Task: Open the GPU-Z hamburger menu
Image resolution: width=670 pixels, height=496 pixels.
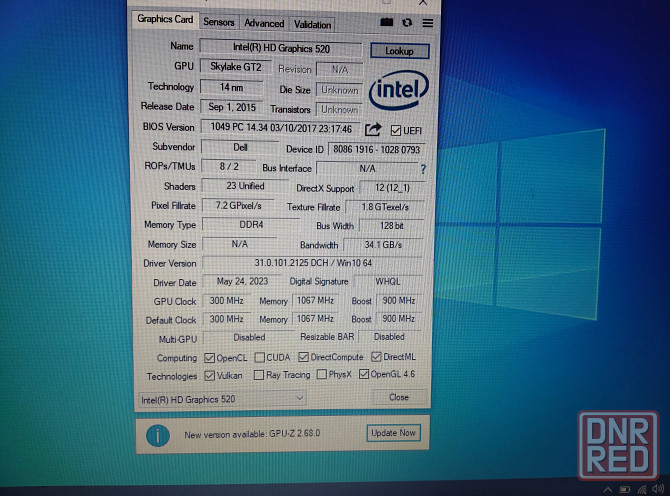Action: pyautogui.click(x=427, y=23)
